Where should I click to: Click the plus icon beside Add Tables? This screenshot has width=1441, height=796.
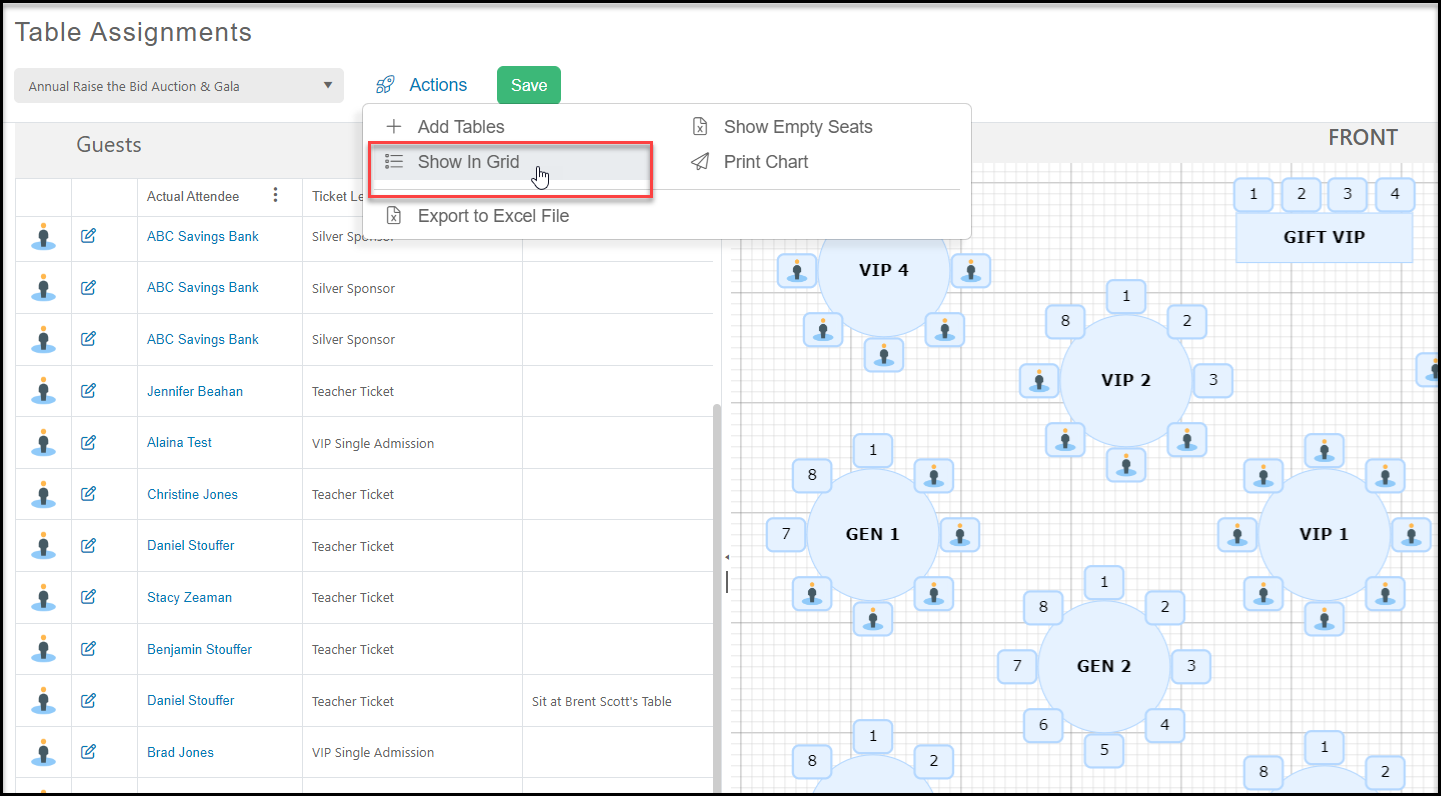[394, 127]
